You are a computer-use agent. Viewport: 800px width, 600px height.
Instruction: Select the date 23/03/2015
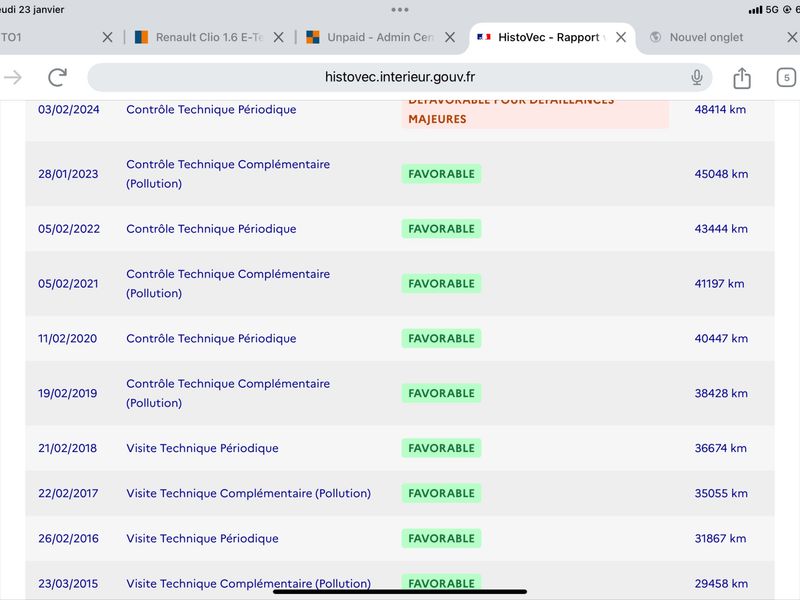point(68,583)
